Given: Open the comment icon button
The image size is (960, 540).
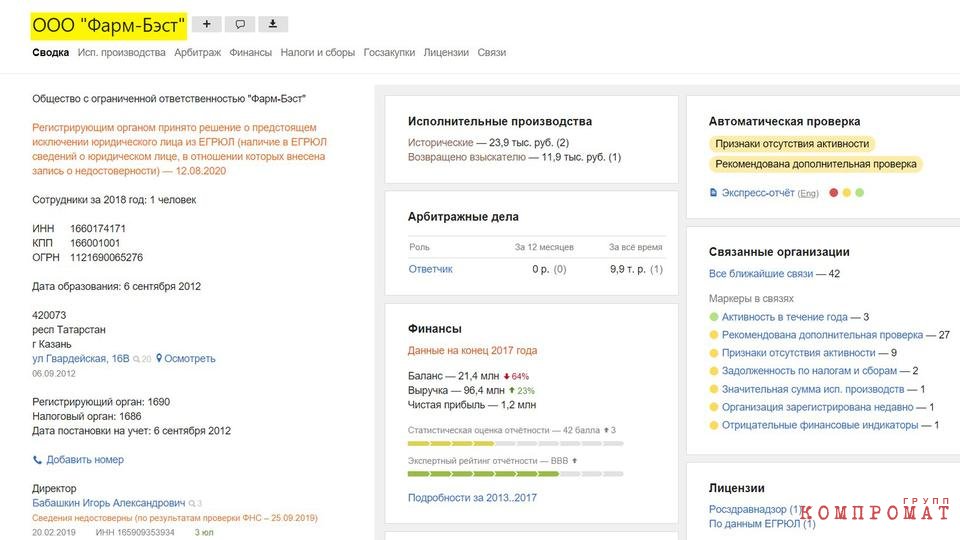Looking at the screenshot, I should (240, 24).
